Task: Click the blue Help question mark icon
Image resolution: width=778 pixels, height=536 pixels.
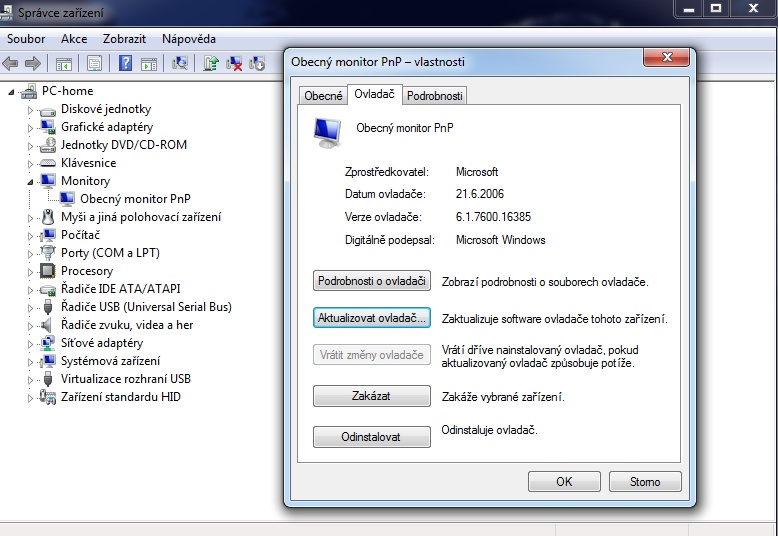Action: (126, 63)
